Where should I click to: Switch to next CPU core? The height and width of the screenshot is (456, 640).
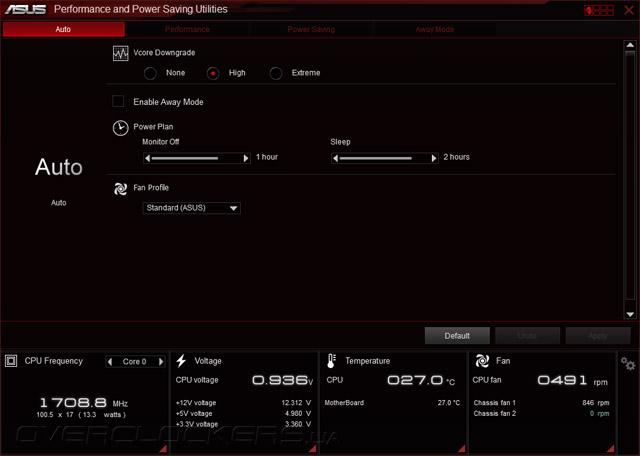[161, 362]
